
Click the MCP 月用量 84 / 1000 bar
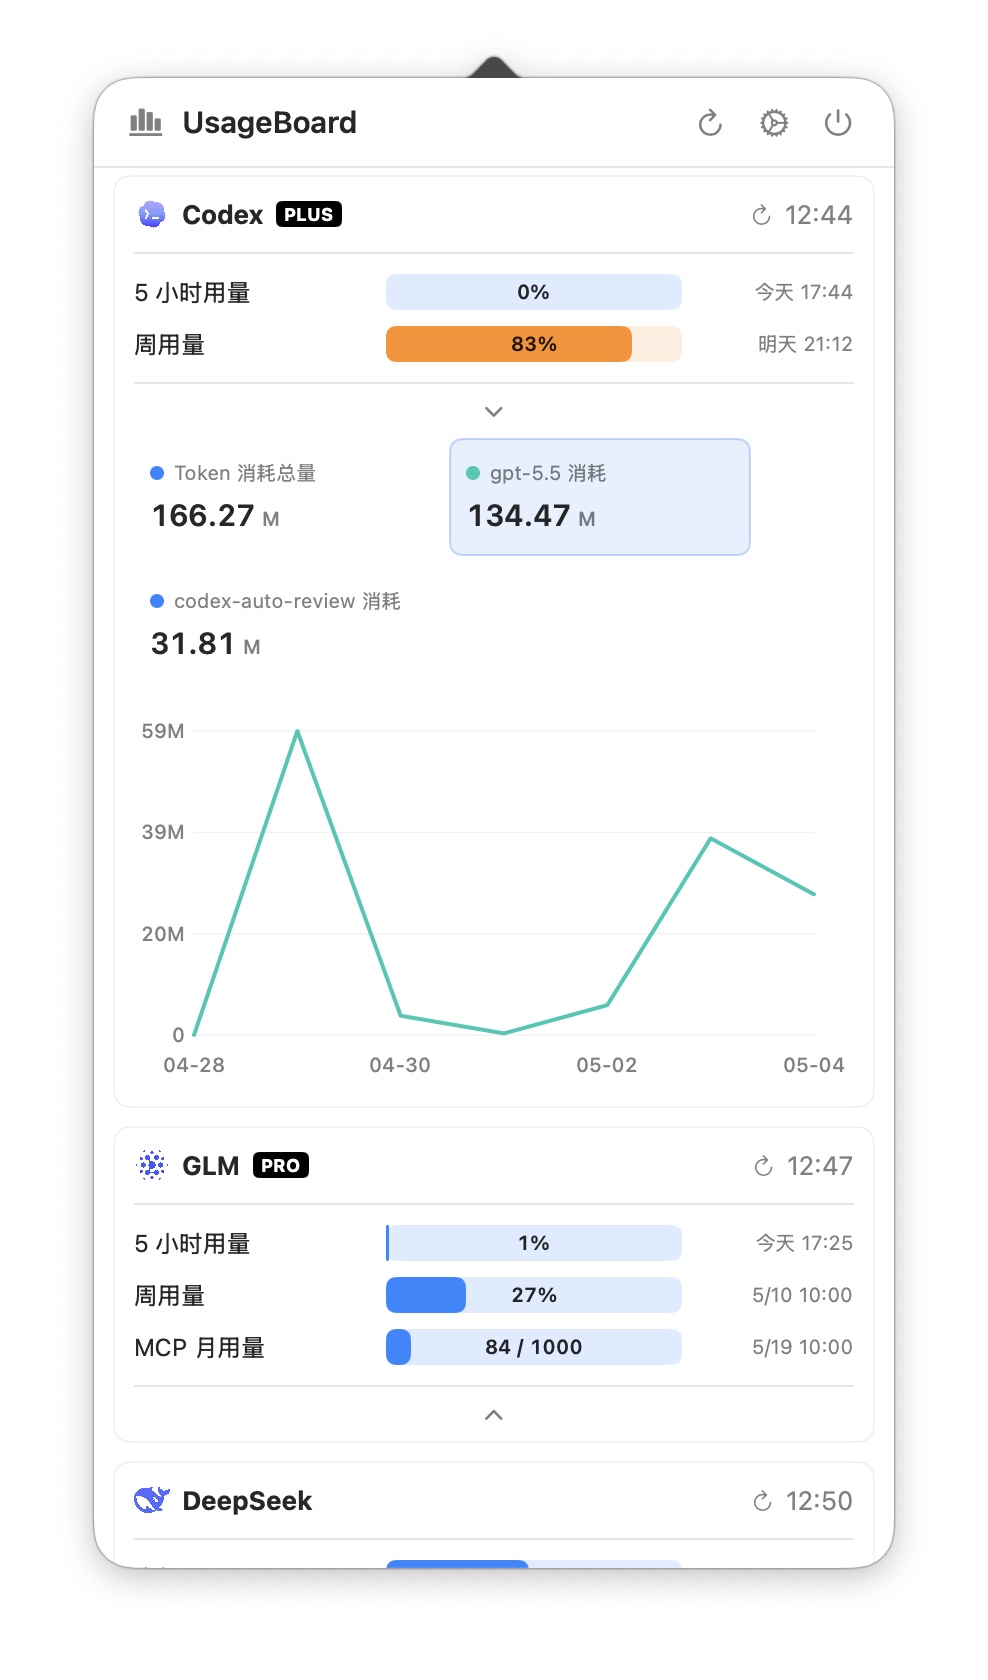pyautogui.click(x=534, y=1347)
